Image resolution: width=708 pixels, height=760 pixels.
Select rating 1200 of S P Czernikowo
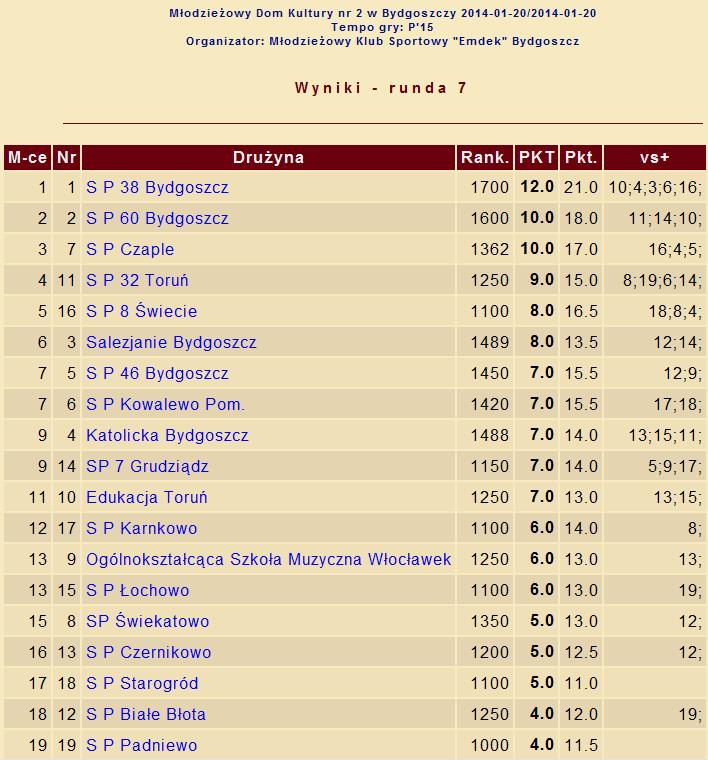point(489,652)
